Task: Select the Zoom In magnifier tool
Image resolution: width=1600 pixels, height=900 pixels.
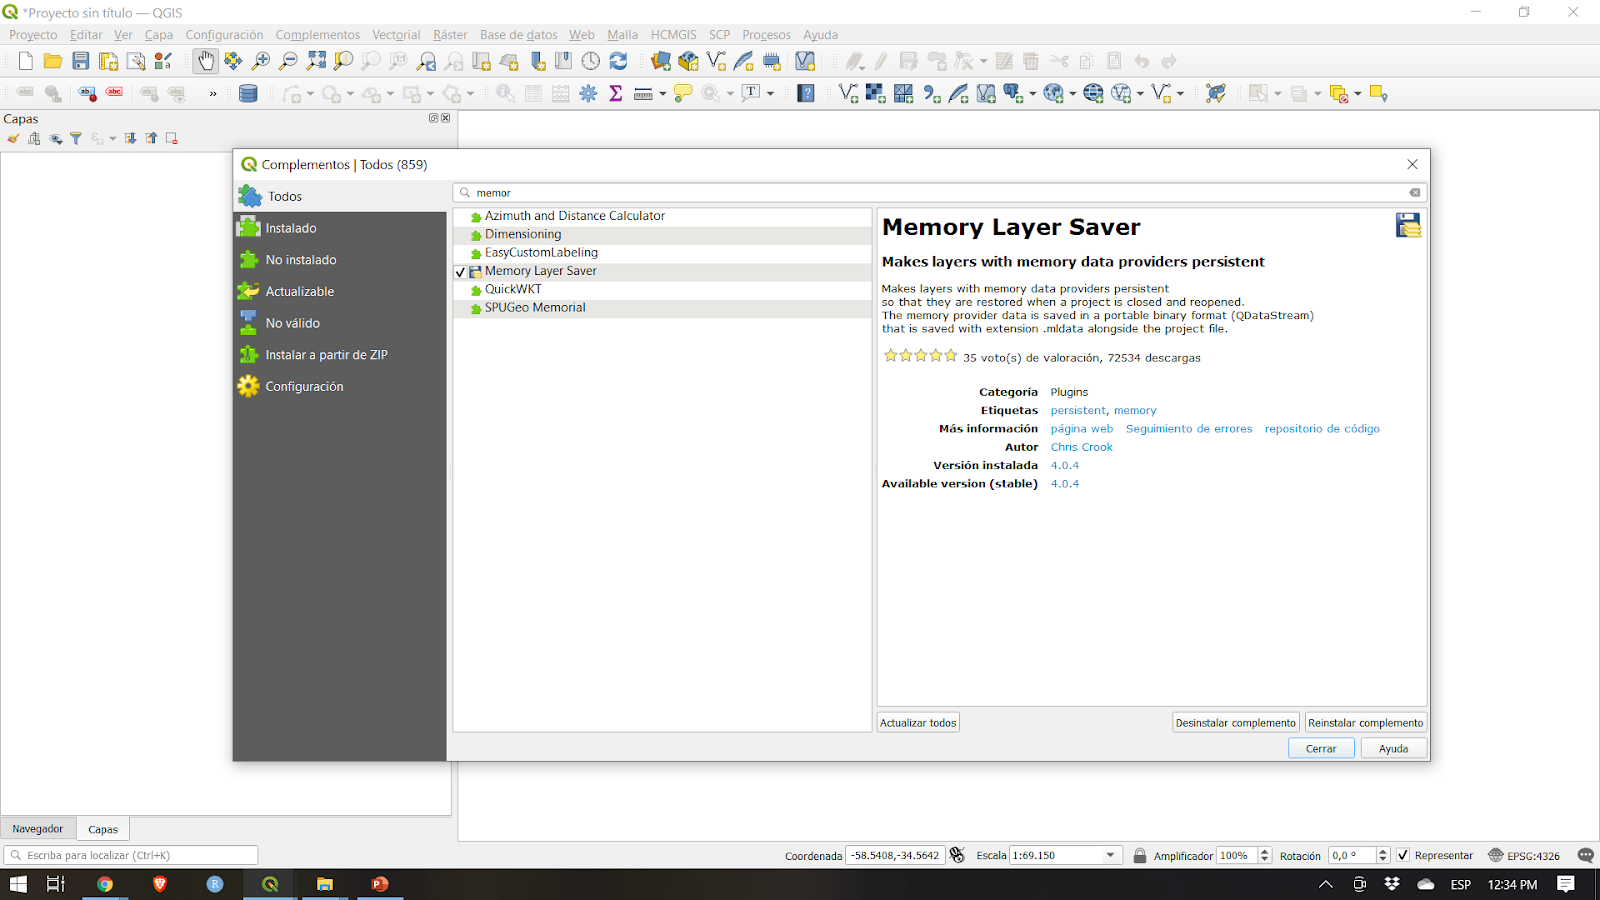Action: 261,61
